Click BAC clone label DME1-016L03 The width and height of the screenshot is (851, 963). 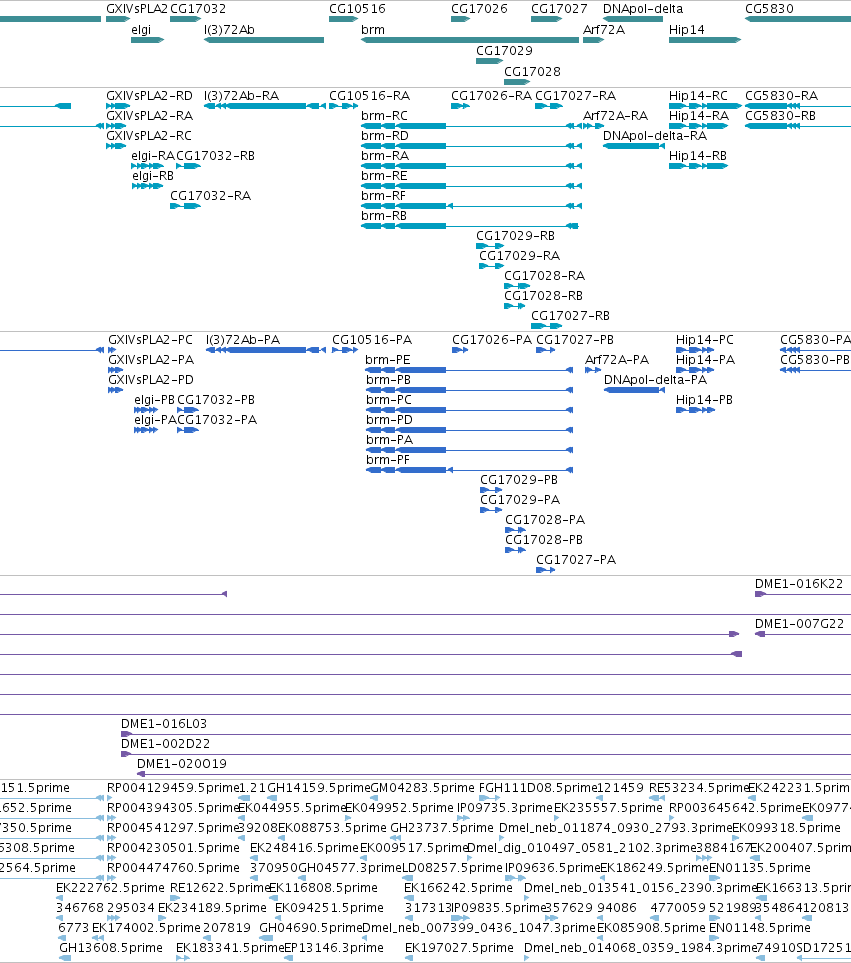(164, 723)
